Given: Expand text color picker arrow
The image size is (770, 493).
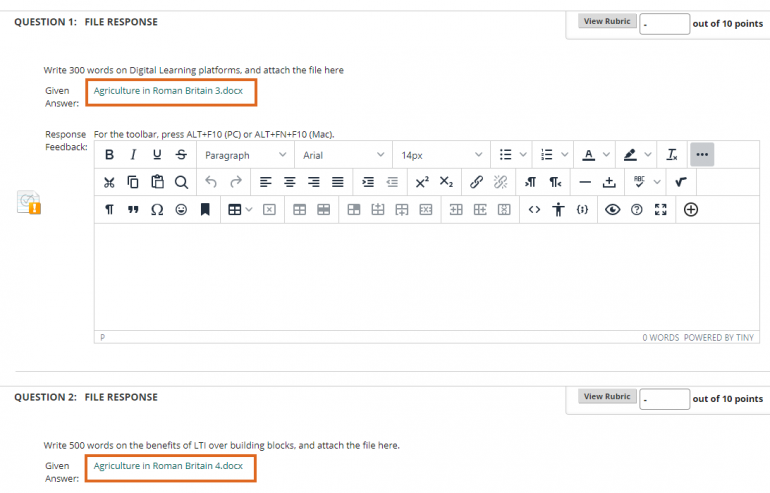Looking at the screenshot, I should coord(606,155).
